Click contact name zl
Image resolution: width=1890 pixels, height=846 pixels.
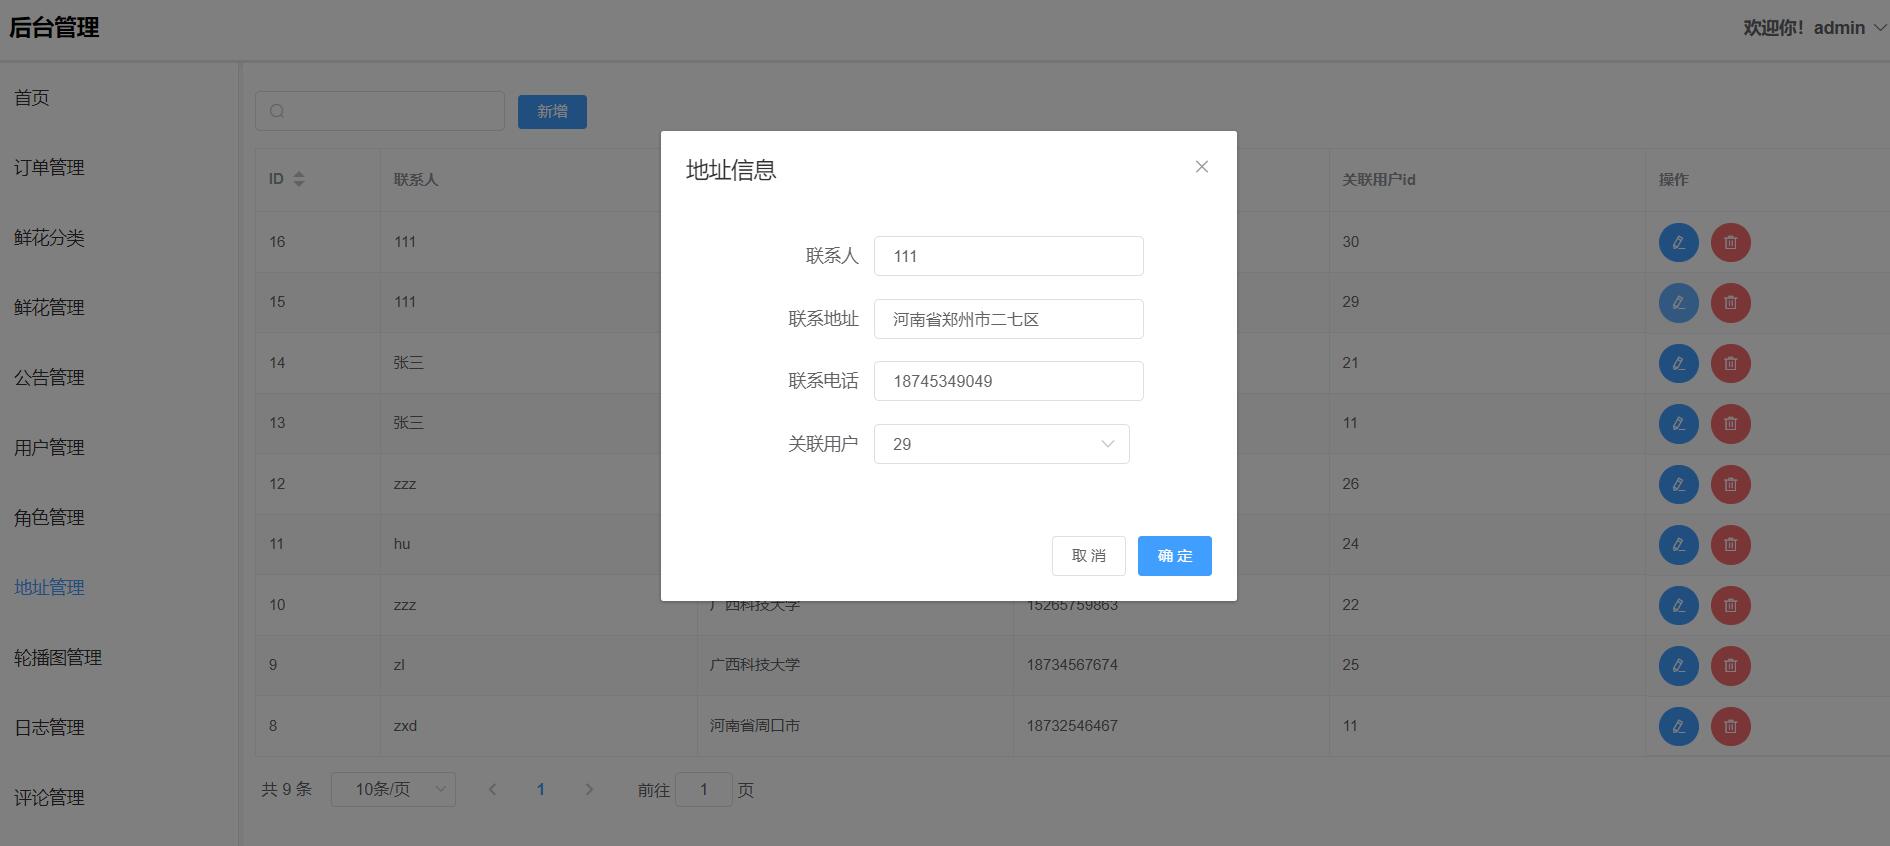399,665
